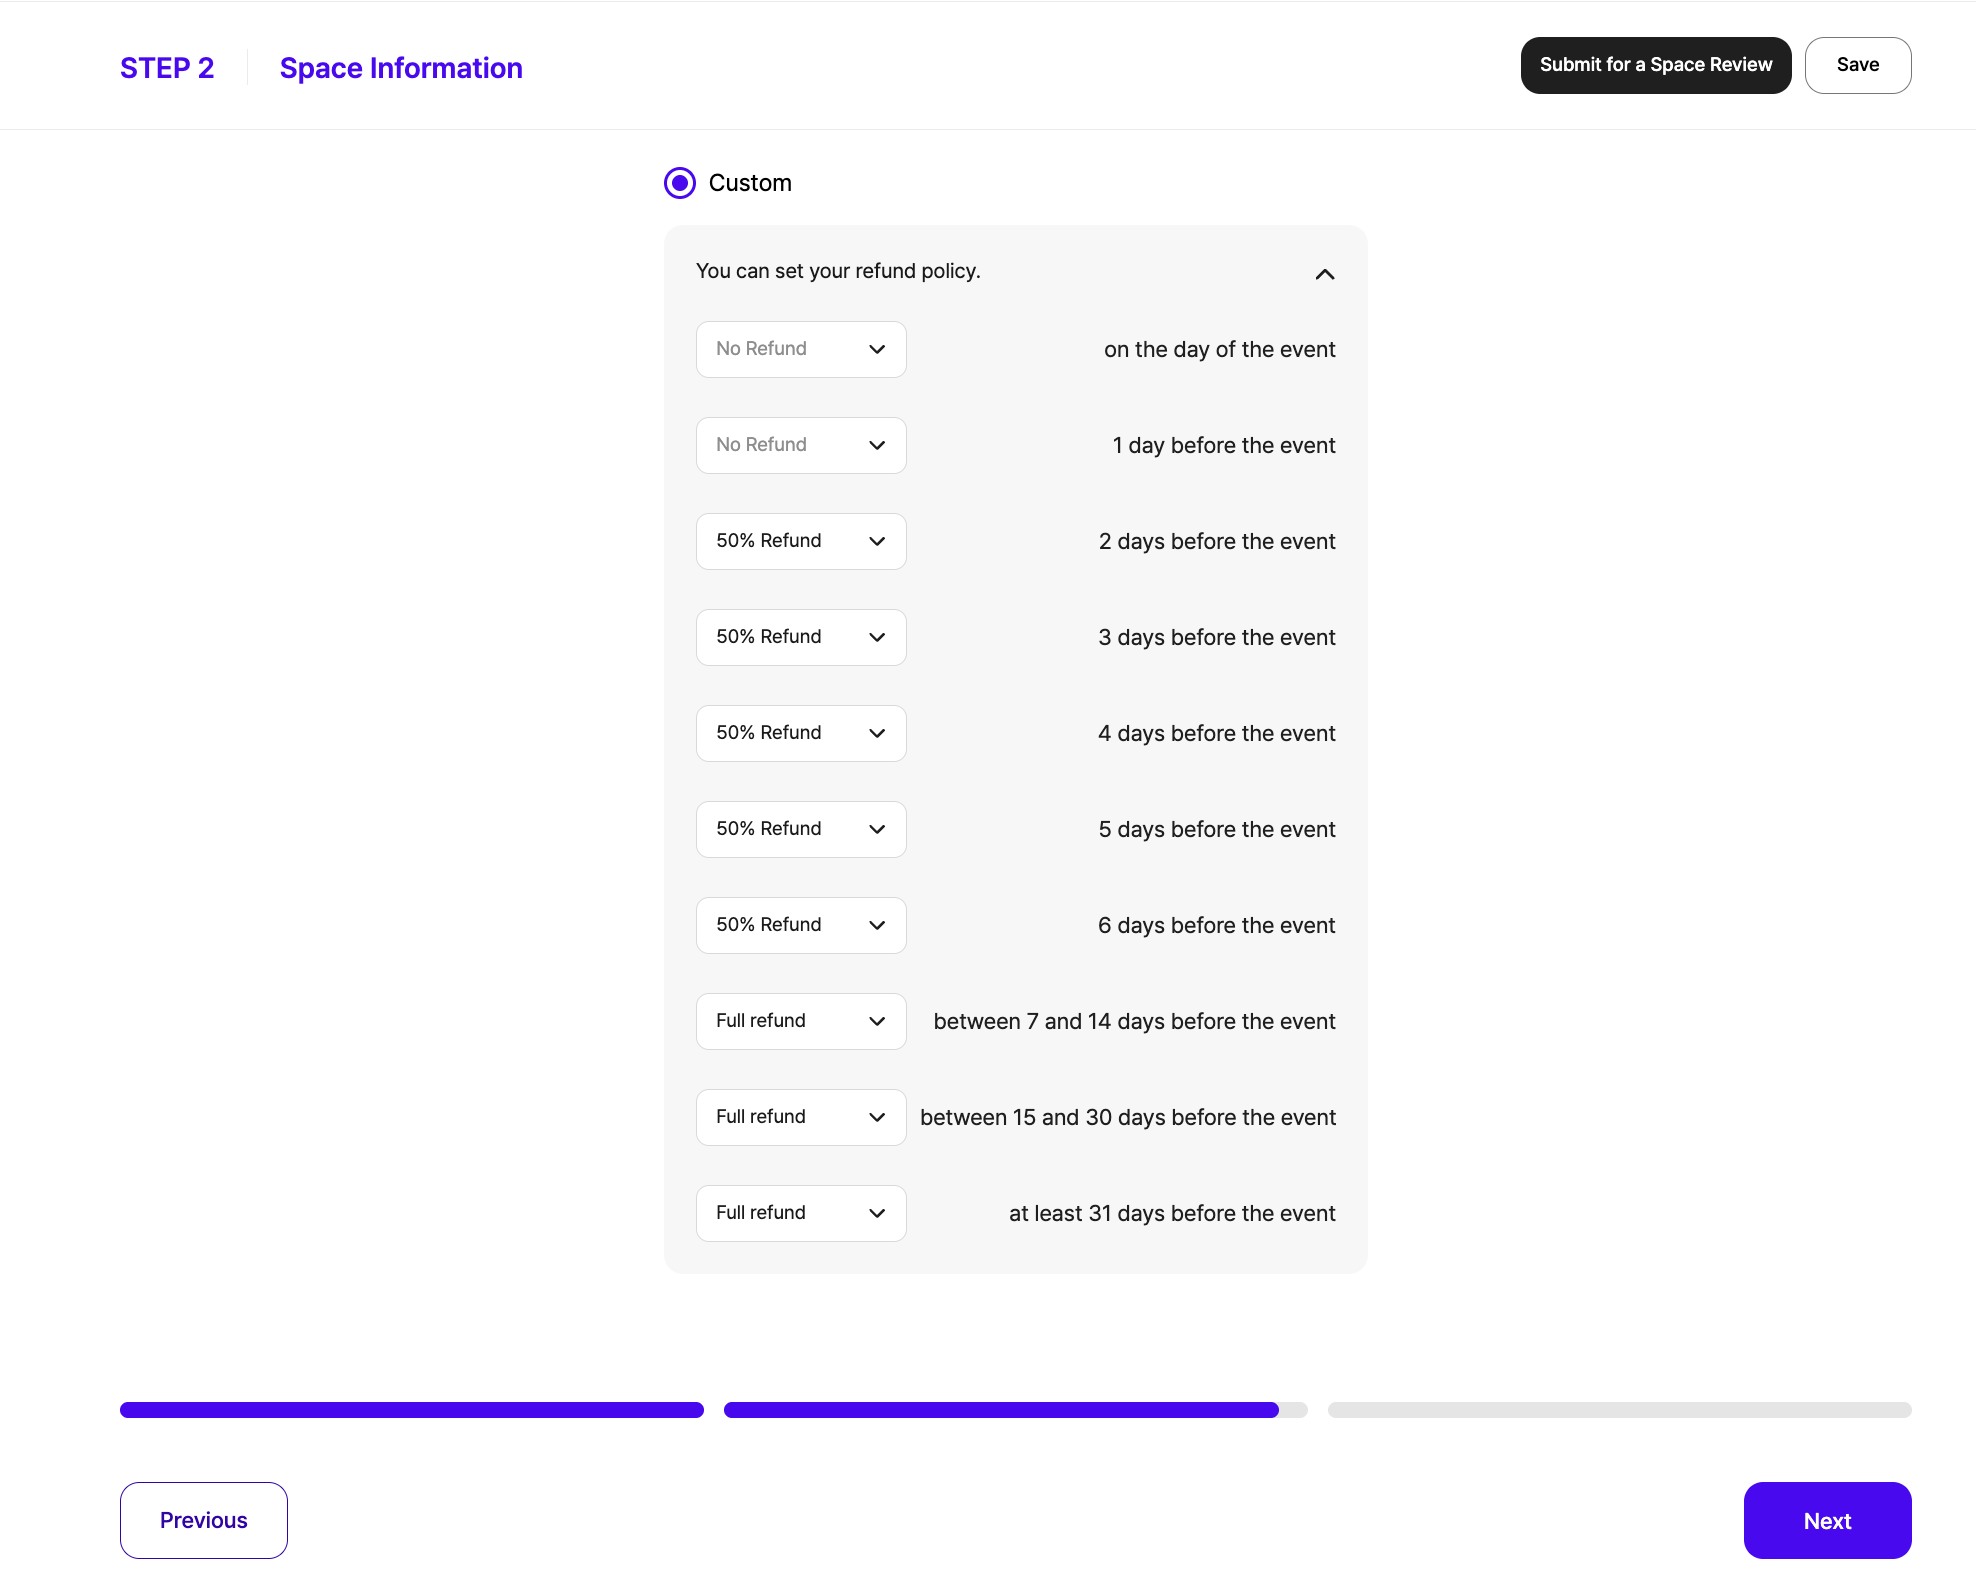The height and width of the screenshot is (1588, 1976).
Task: Open refund dropdown for 1 day before
Action: click(x=801, y=445)
